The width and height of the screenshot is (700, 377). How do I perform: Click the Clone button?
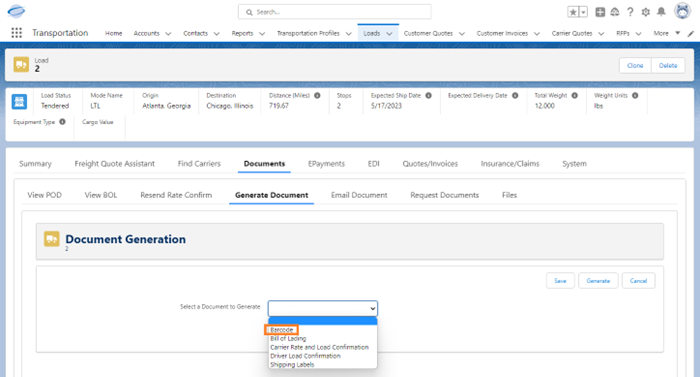[635, 65]
